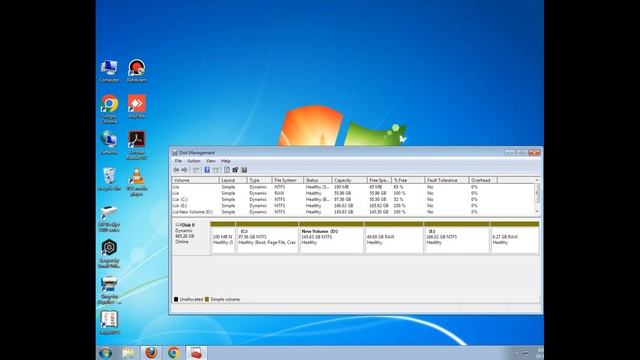Click the blue Help toolbar icon
Viewport: 640px width, 360px height.
click(207, 170)
